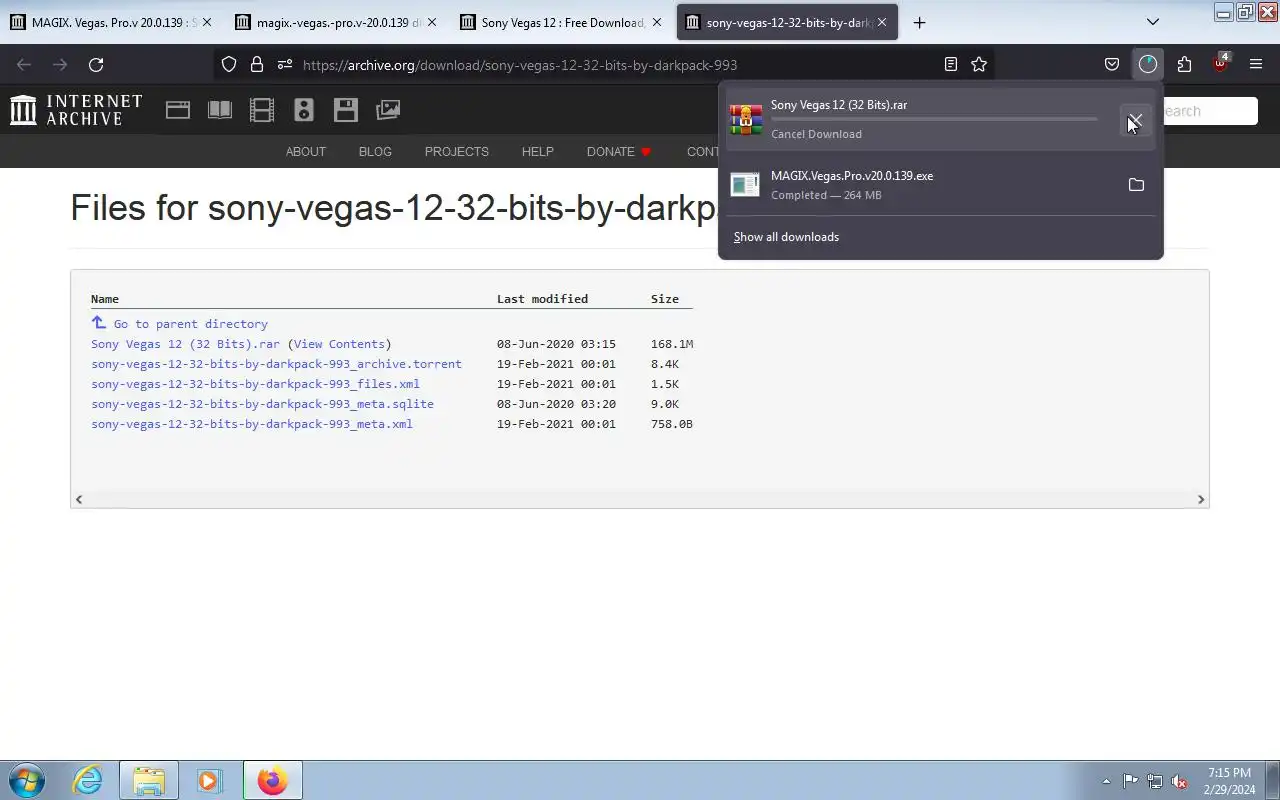Reload the current page

click(96, 64)
